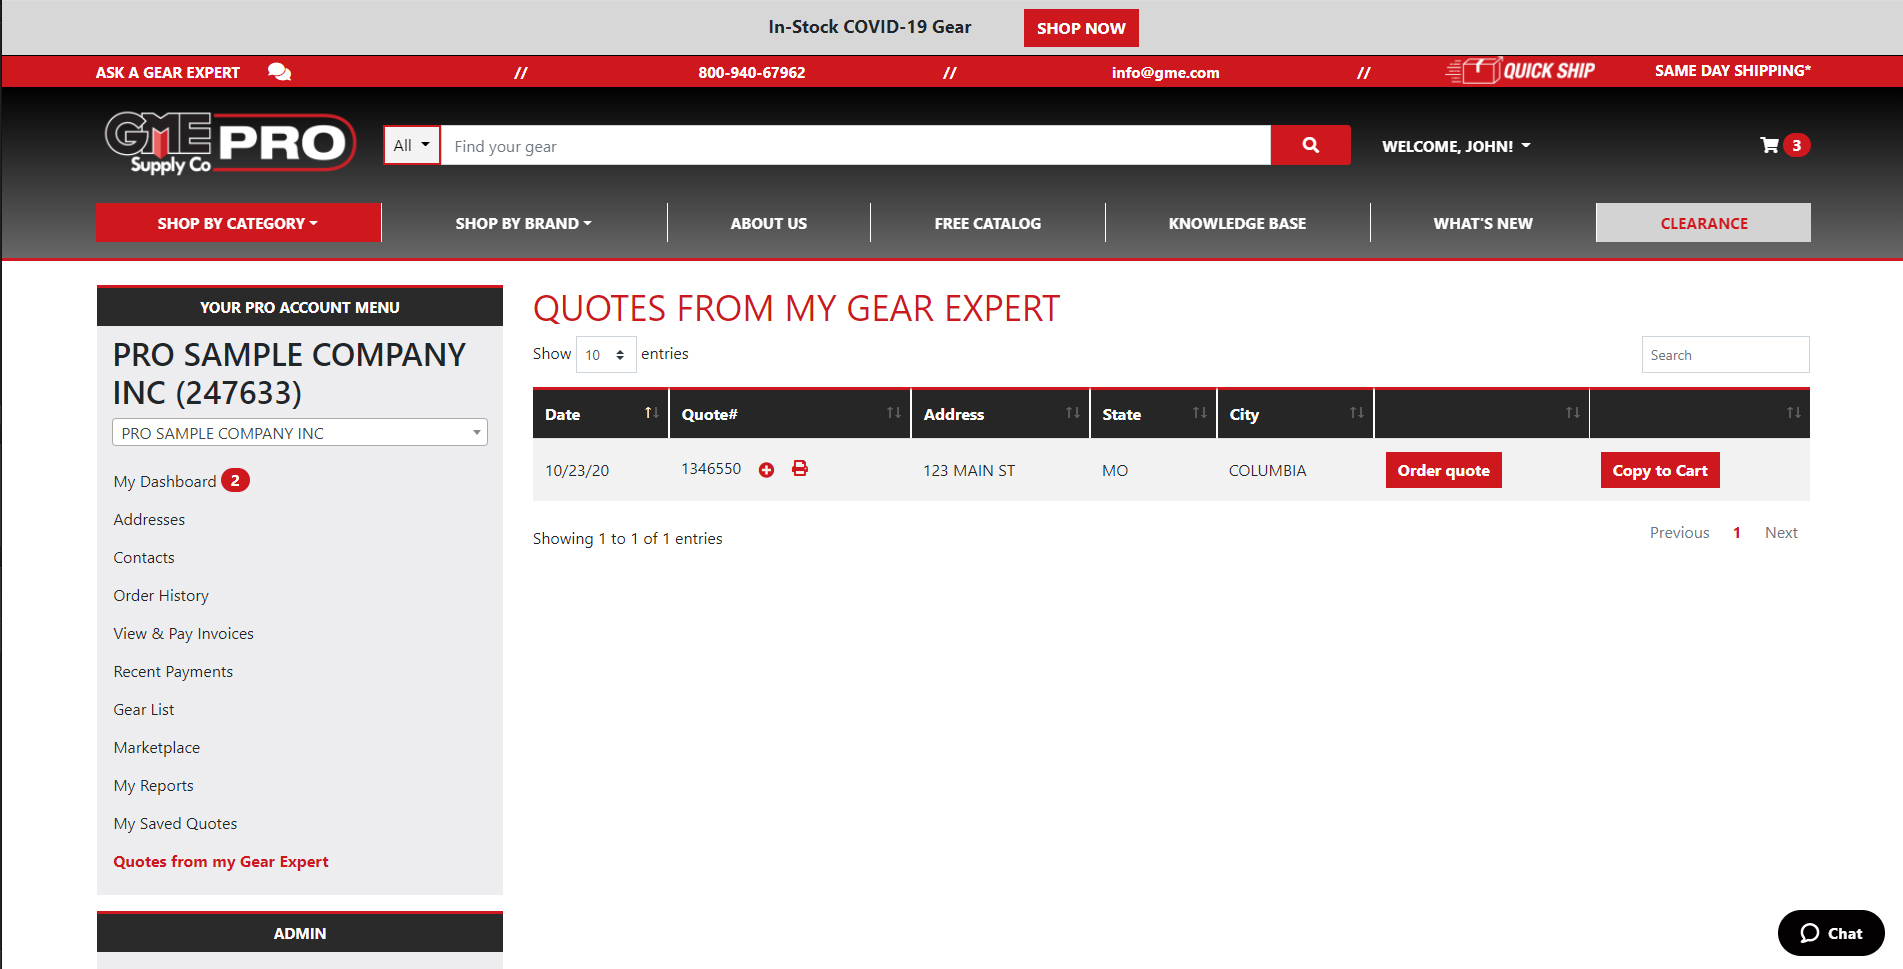Open My Saved Quotes

point(175,824)
